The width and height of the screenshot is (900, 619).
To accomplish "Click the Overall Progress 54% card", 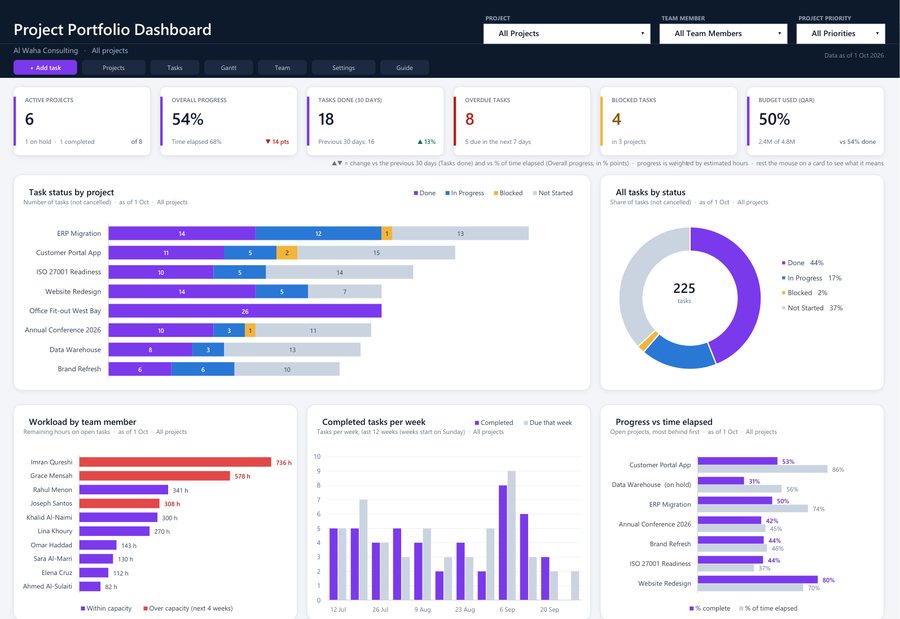I will (x=228, y=121).
